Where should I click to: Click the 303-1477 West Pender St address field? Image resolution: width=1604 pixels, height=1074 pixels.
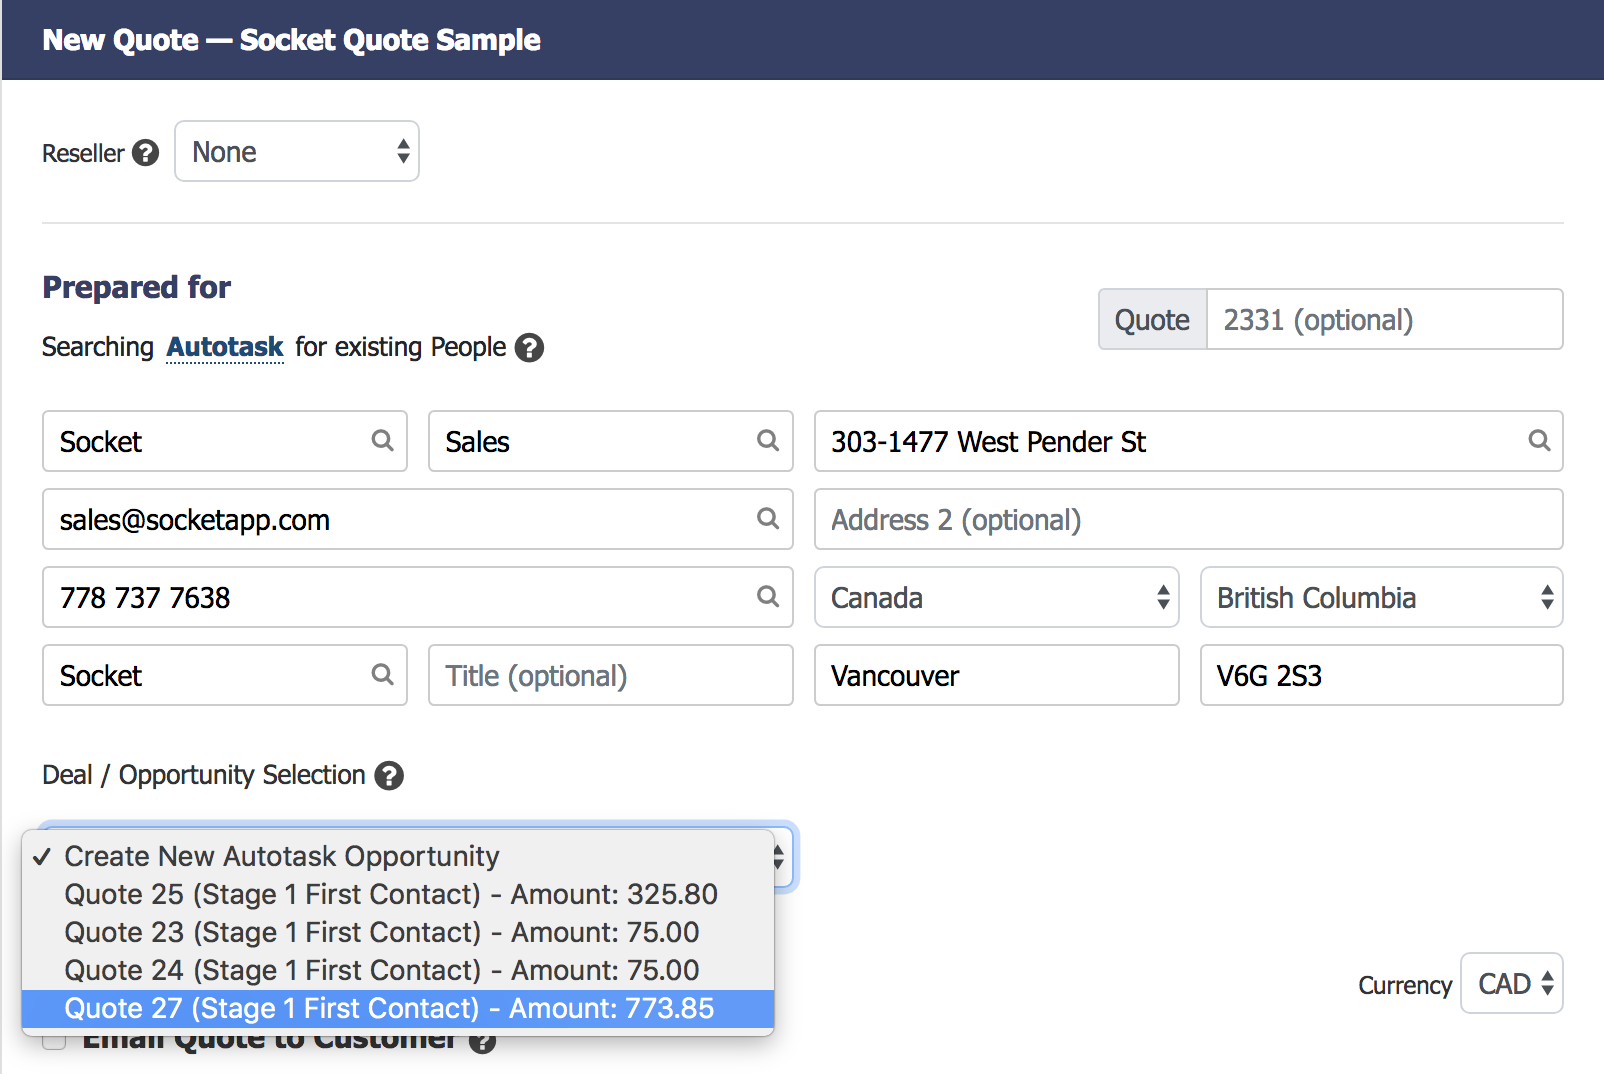[1188, 441]
